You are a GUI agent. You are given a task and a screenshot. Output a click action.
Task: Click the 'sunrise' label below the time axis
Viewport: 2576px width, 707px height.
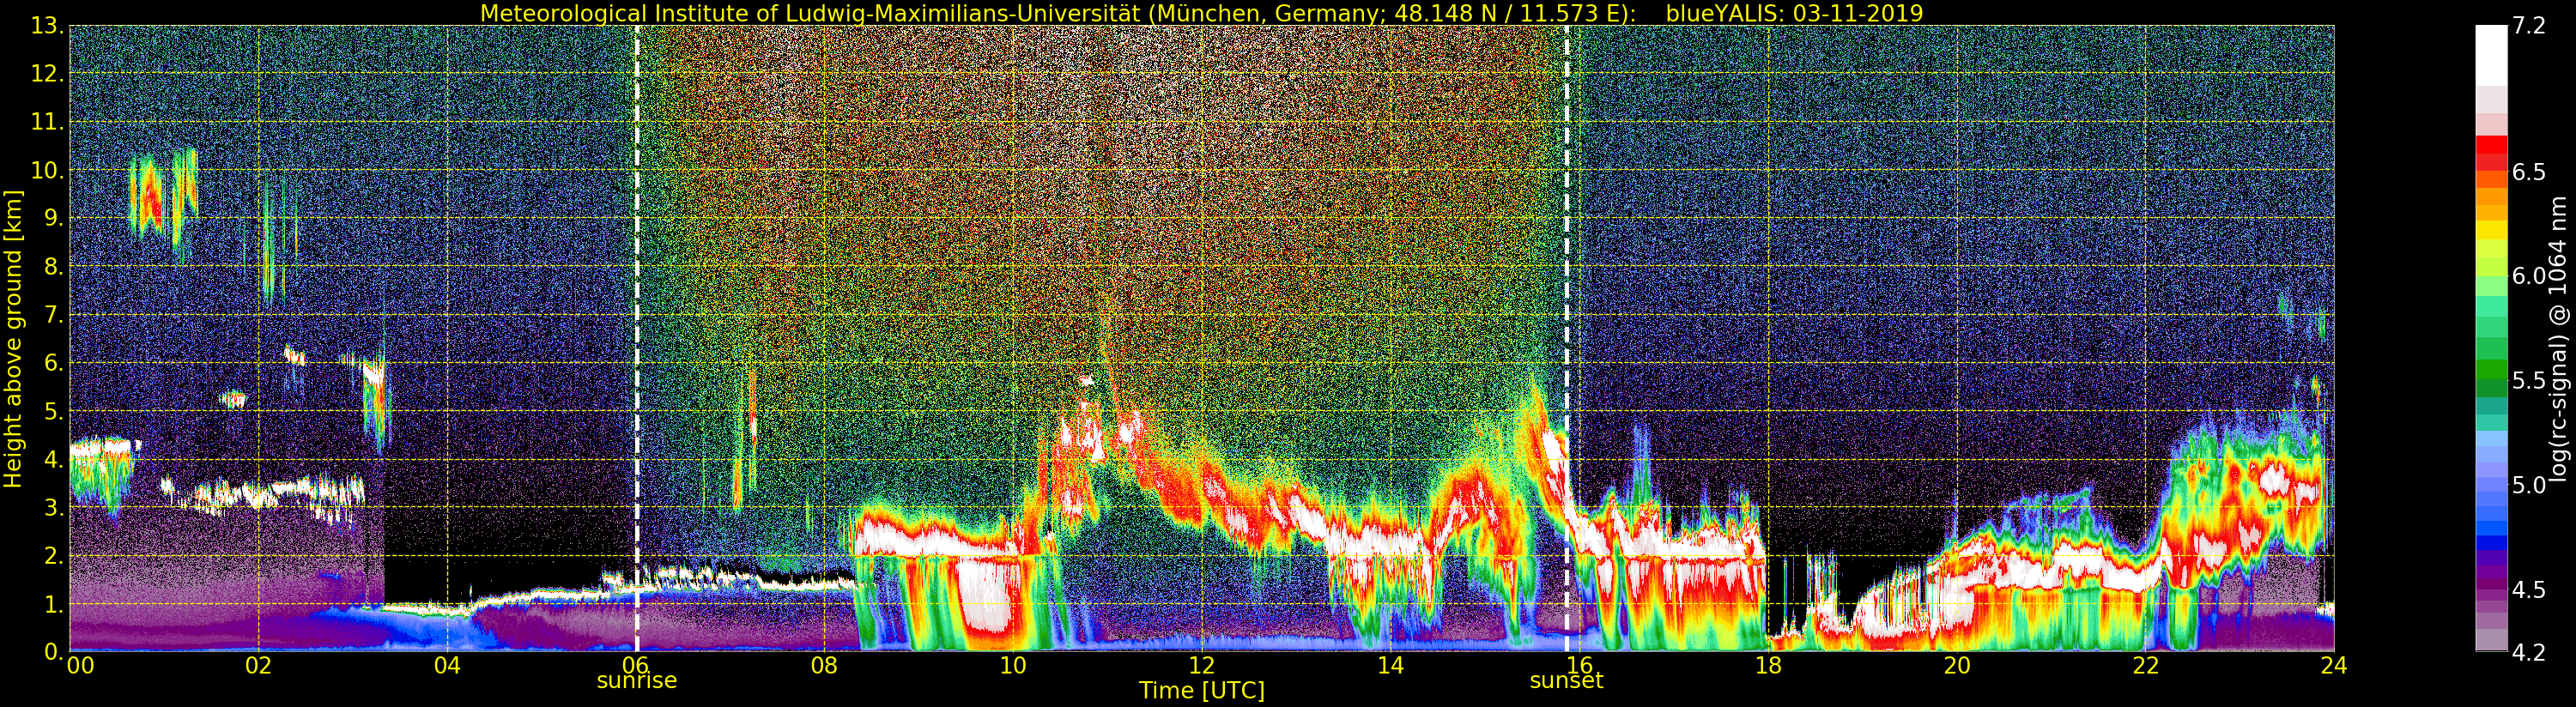637,681
